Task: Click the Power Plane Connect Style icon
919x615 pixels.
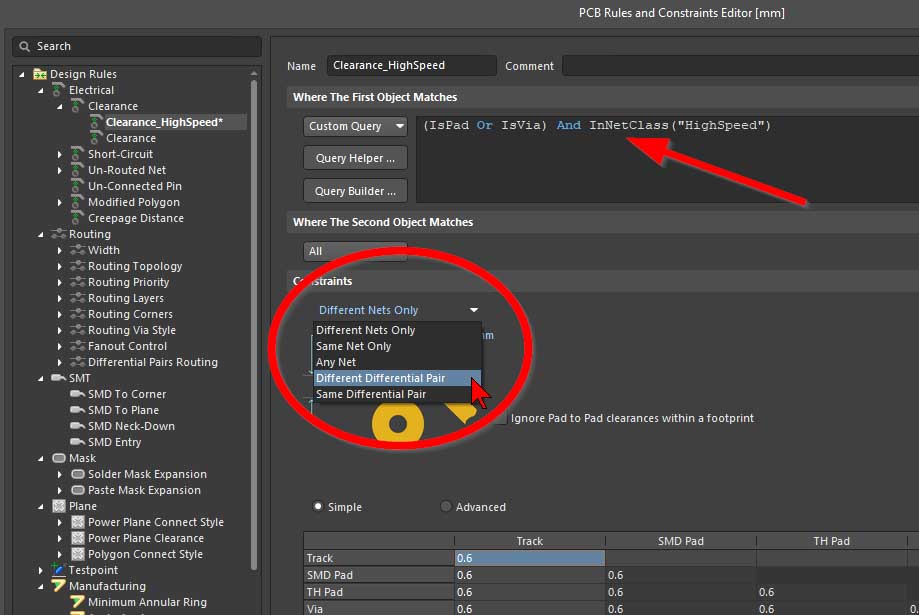Action: pyautogui.click(x=78, y=522)
